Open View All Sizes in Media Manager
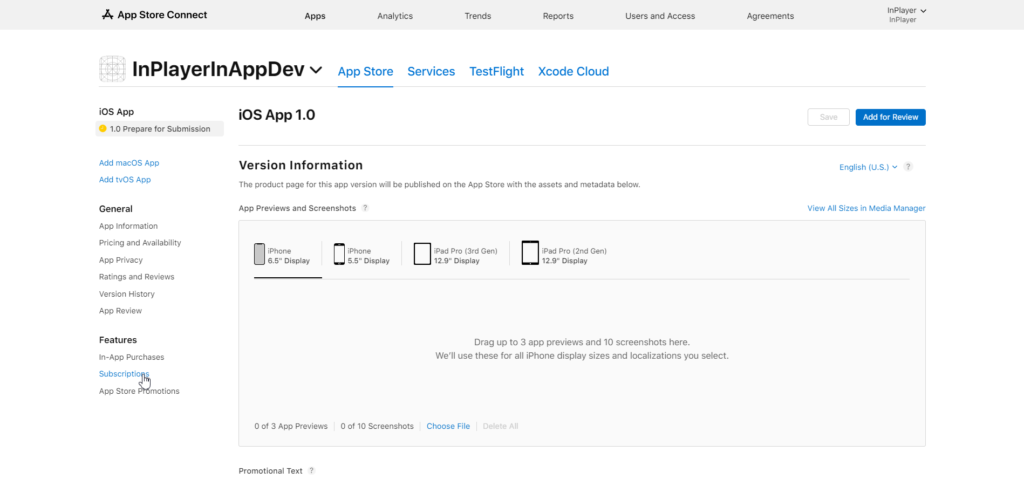The height and width of the screenshot is (479, 1024). 866,208
